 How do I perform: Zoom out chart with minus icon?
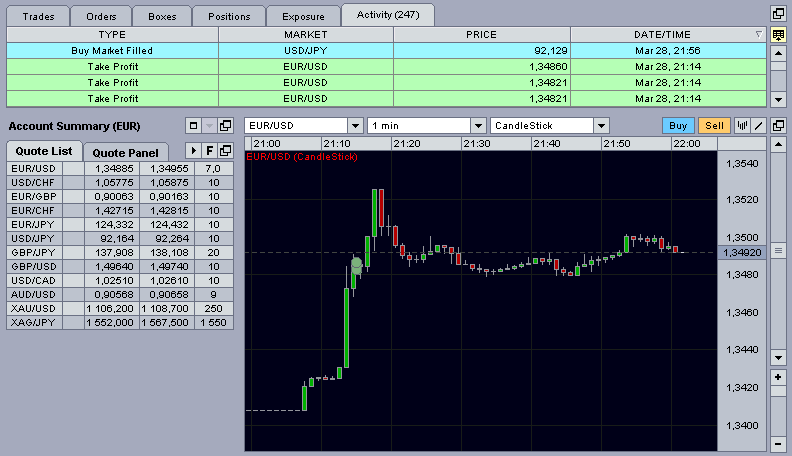[x=778, y=444]
